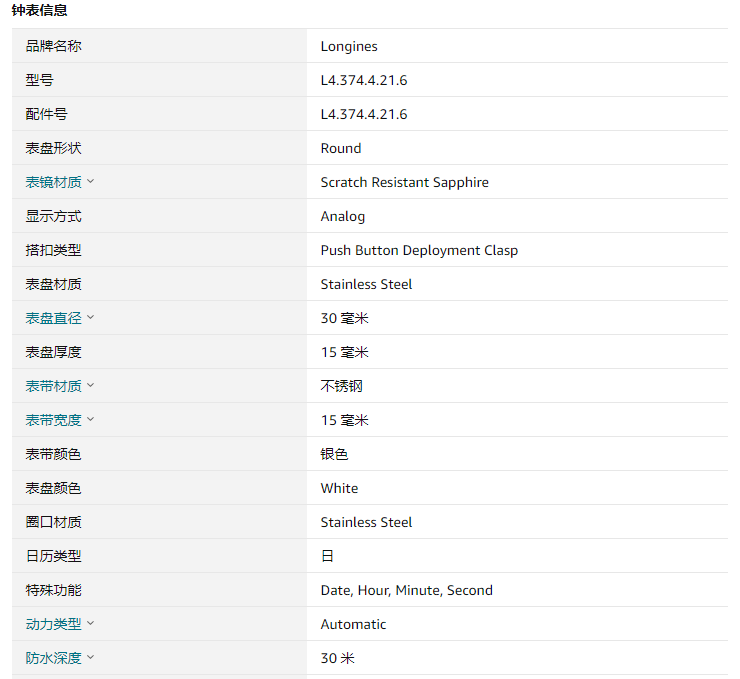The height and width of the screenshot is (679, 740).
Task: Select Stainless Steel in the 表盘材质 row
Action: click(366, 284)
